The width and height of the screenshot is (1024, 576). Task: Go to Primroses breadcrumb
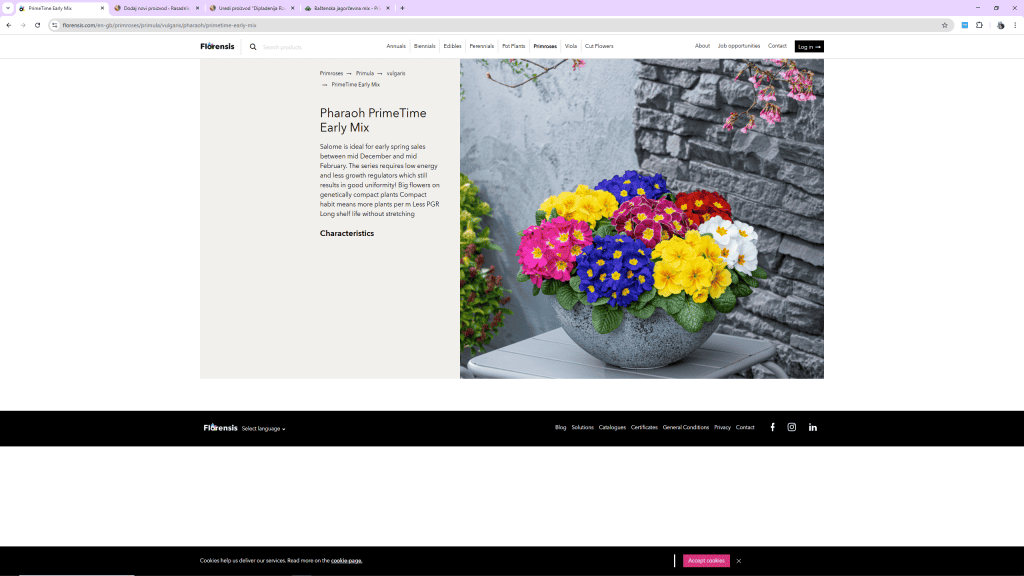331,73
